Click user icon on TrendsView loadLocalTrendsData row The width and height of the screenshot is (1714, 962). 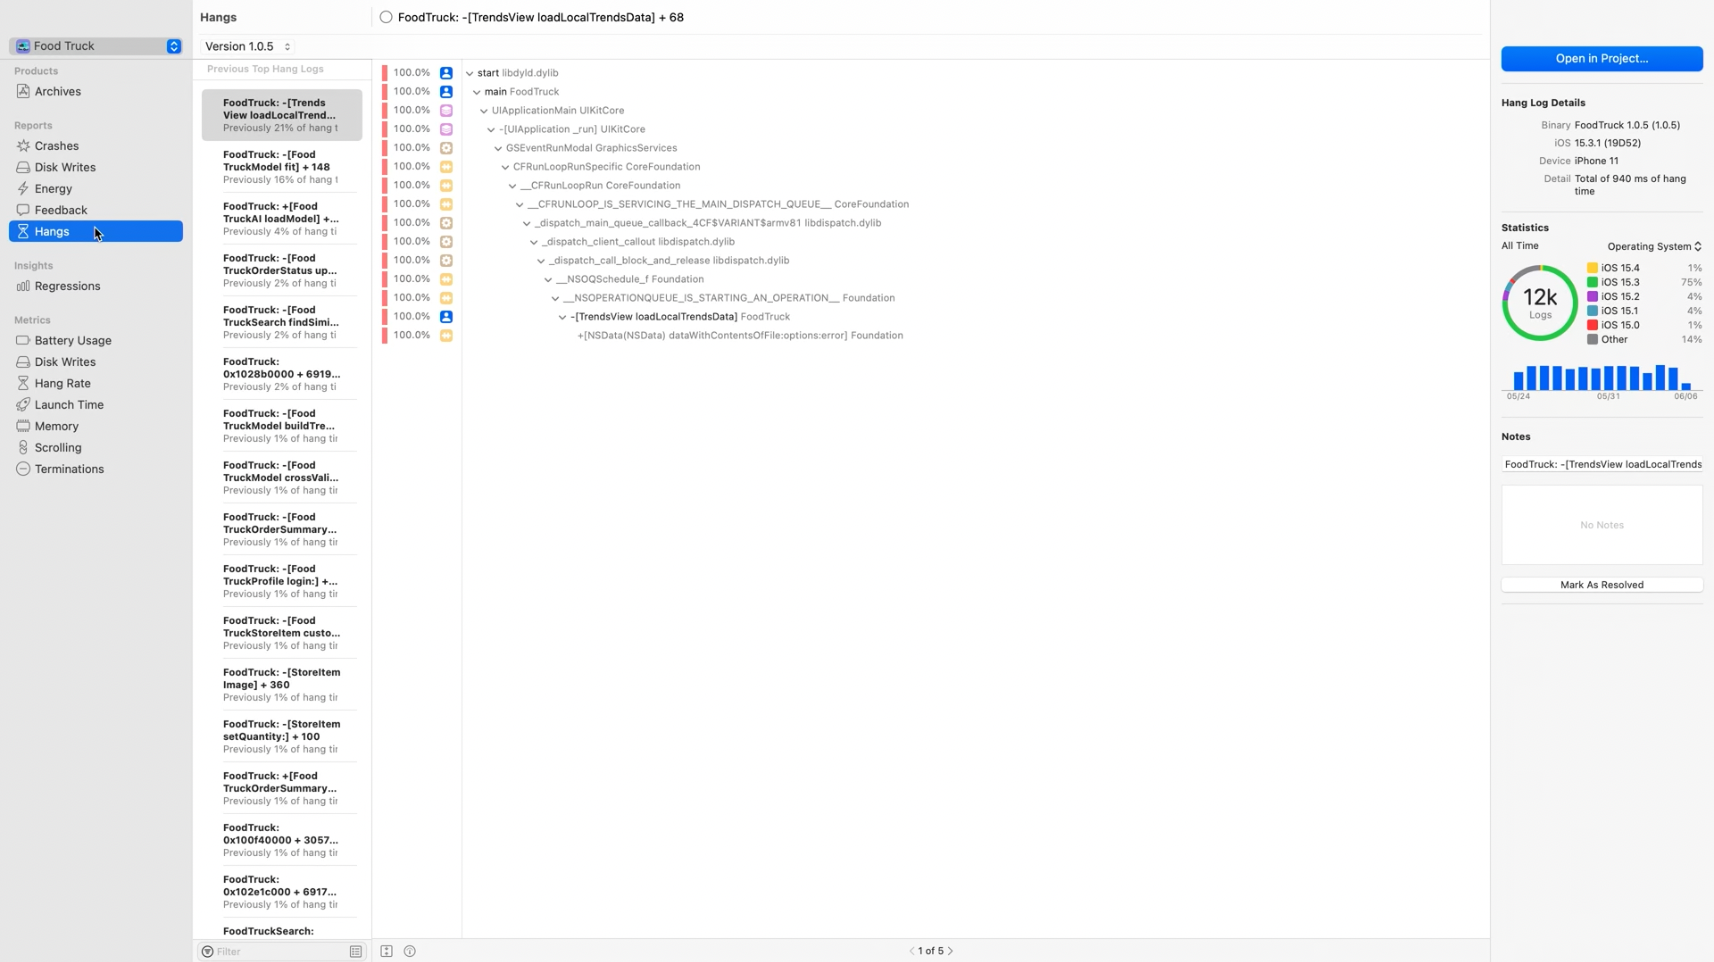(446, 316)
